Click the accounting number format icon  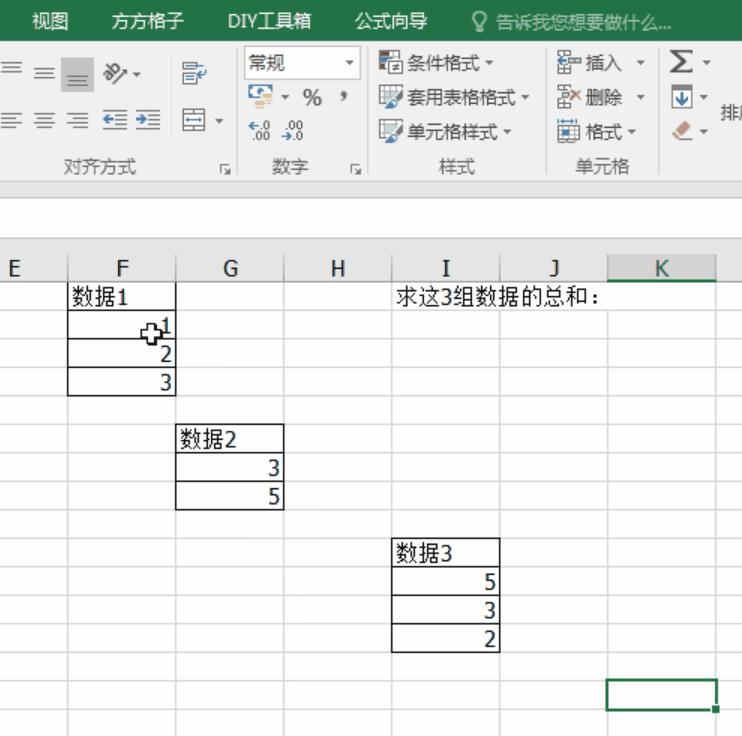tap(260, 96)
